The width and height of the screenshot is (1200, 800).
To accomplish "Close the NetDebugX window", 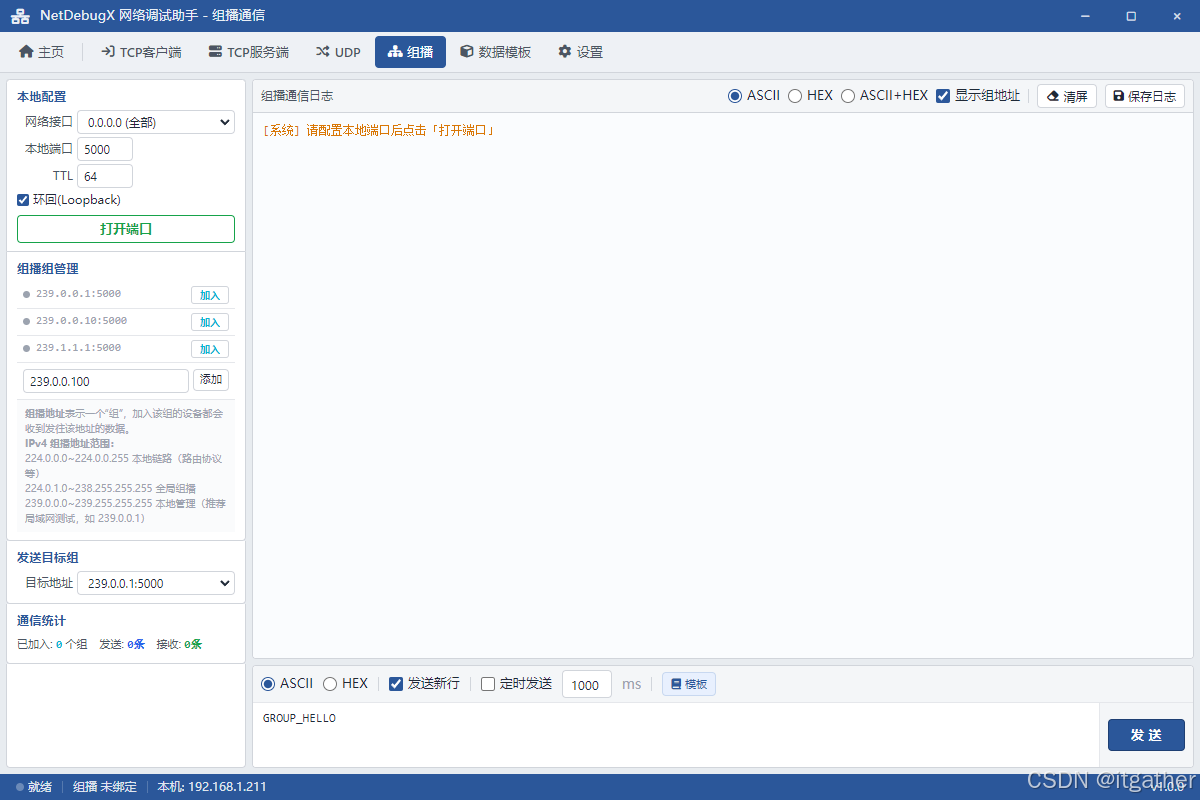I will 1176,16.
